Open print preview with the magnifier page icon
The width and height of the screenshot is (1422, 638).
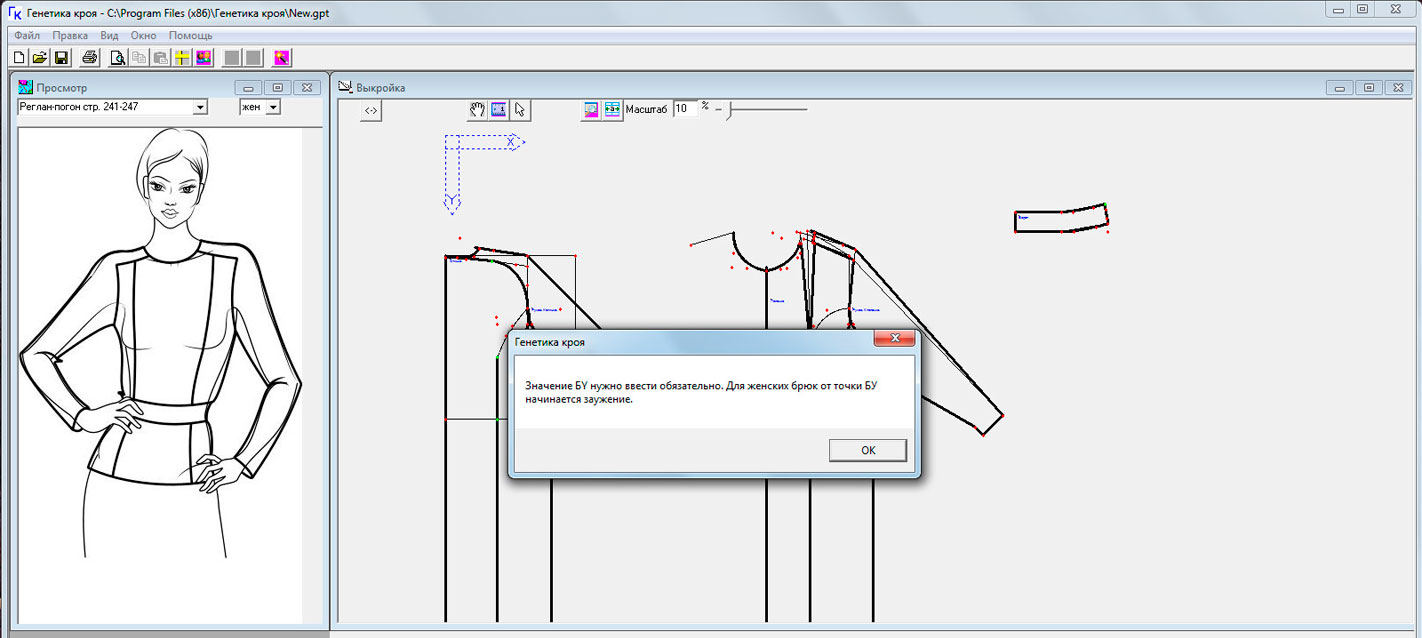click(118, 57)
